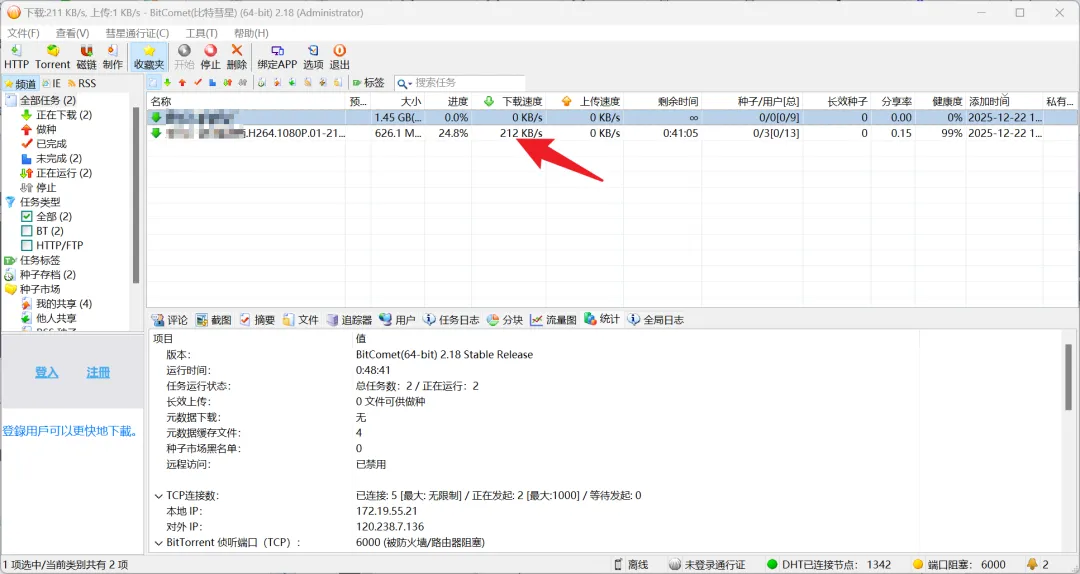Click the 停止 stop toolbar button
The image size is (1080, 574).
(210, 57)
